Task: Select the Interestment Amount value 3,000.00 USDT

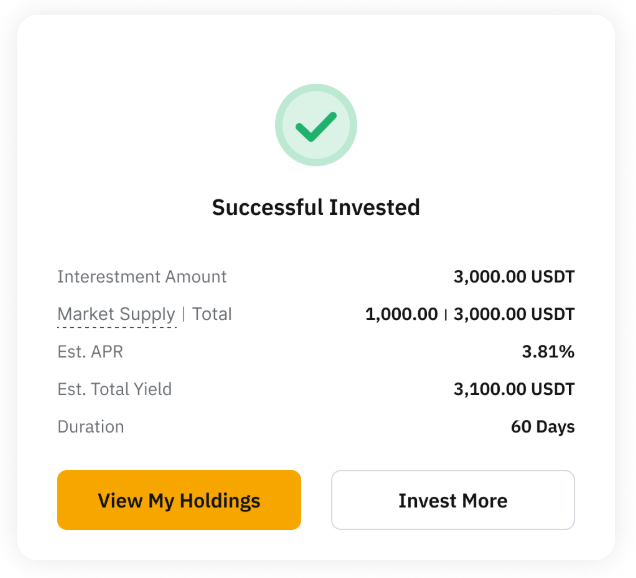Action: tap(514, 277)
